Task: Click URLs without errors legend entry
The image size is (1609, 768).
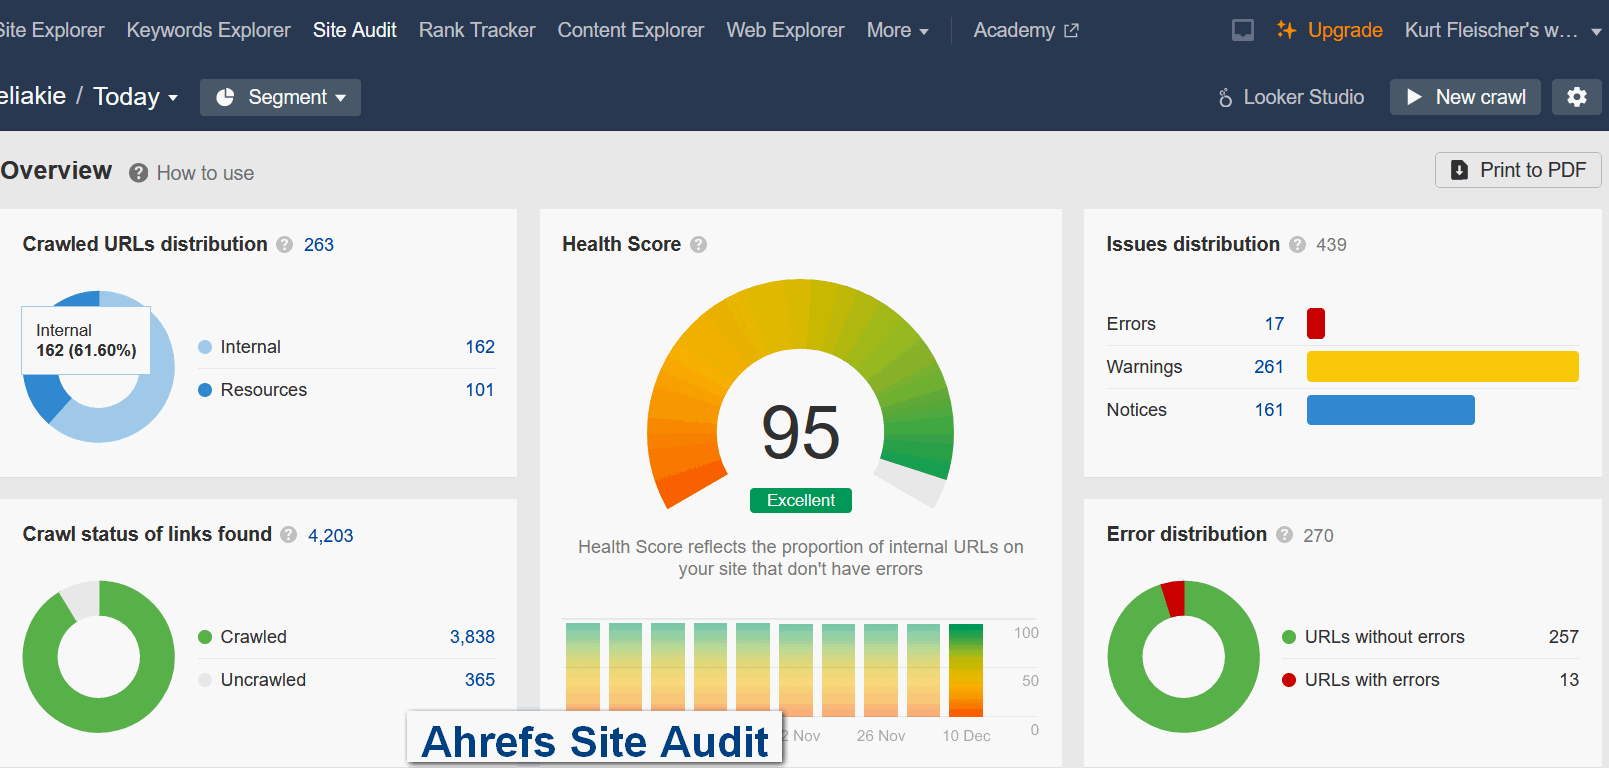Action: [x=1384, y=637]
